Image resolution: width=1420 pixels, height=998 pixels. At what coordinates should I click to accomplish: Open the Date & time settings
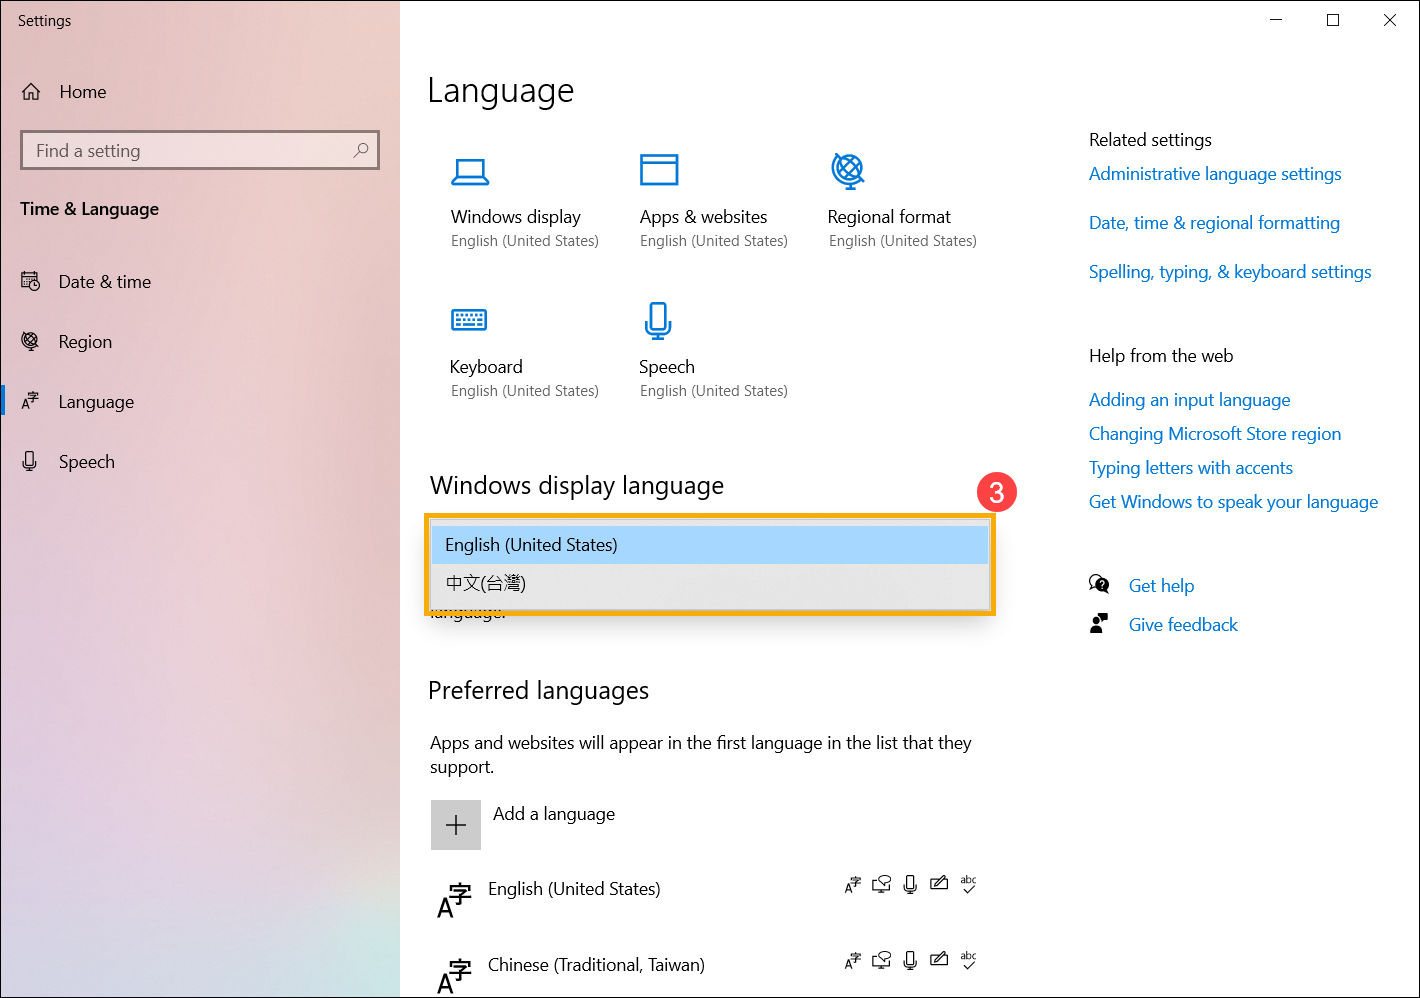click(104, 281)
